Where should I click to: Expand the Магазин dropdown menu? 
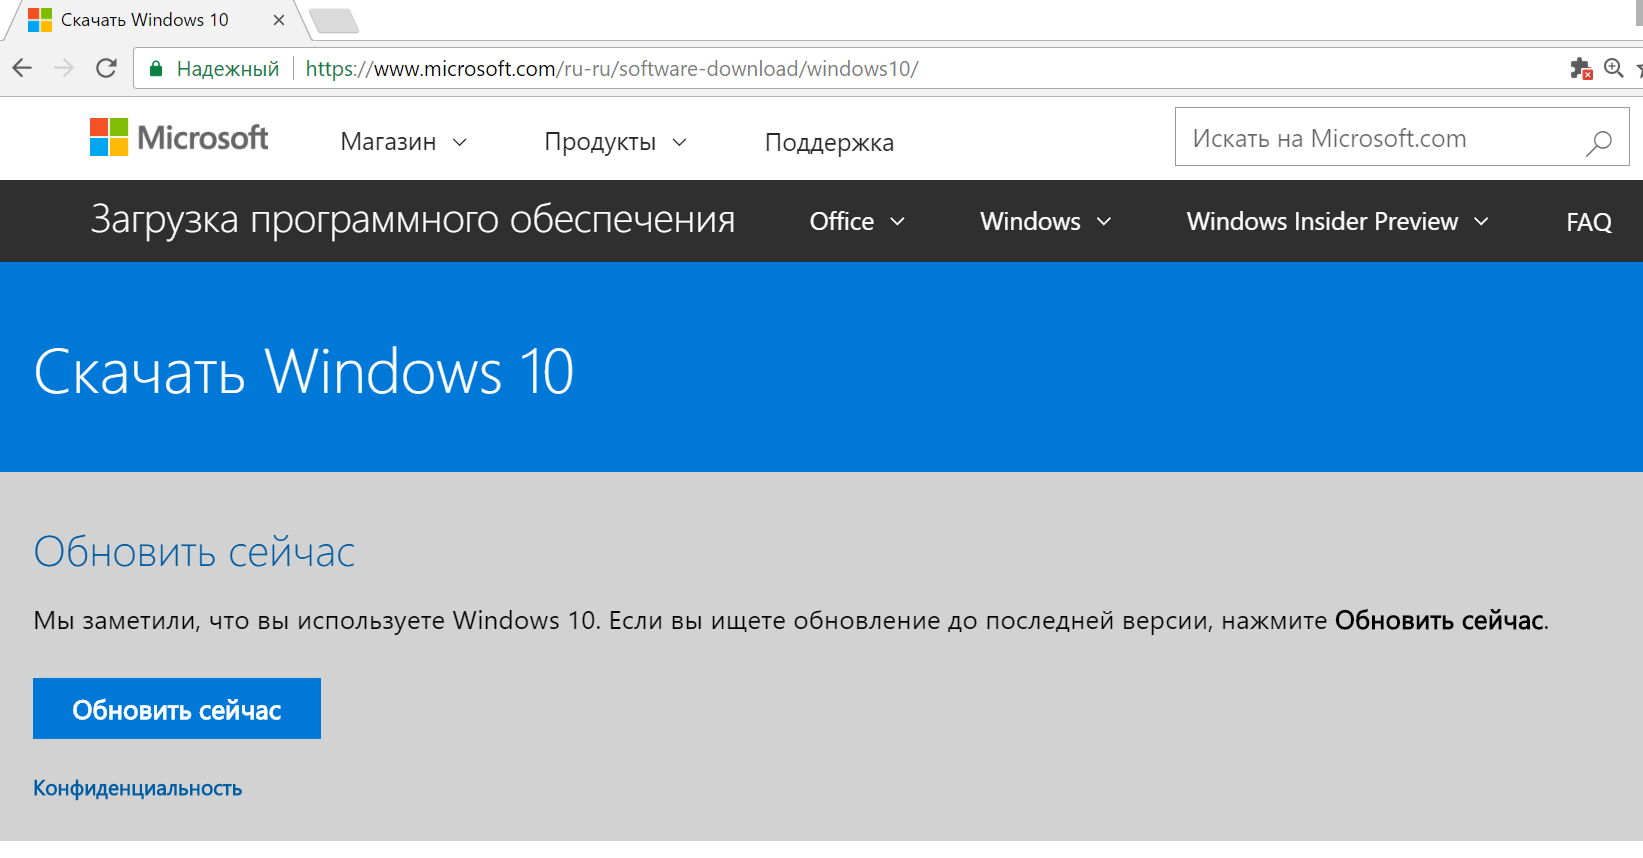(403, 142)
